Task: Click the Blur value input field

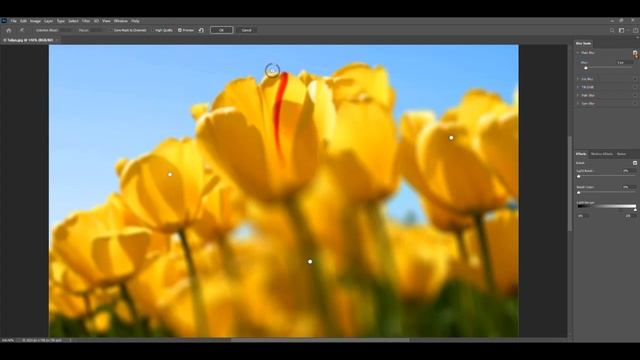Action: click(x=623, y=62)
